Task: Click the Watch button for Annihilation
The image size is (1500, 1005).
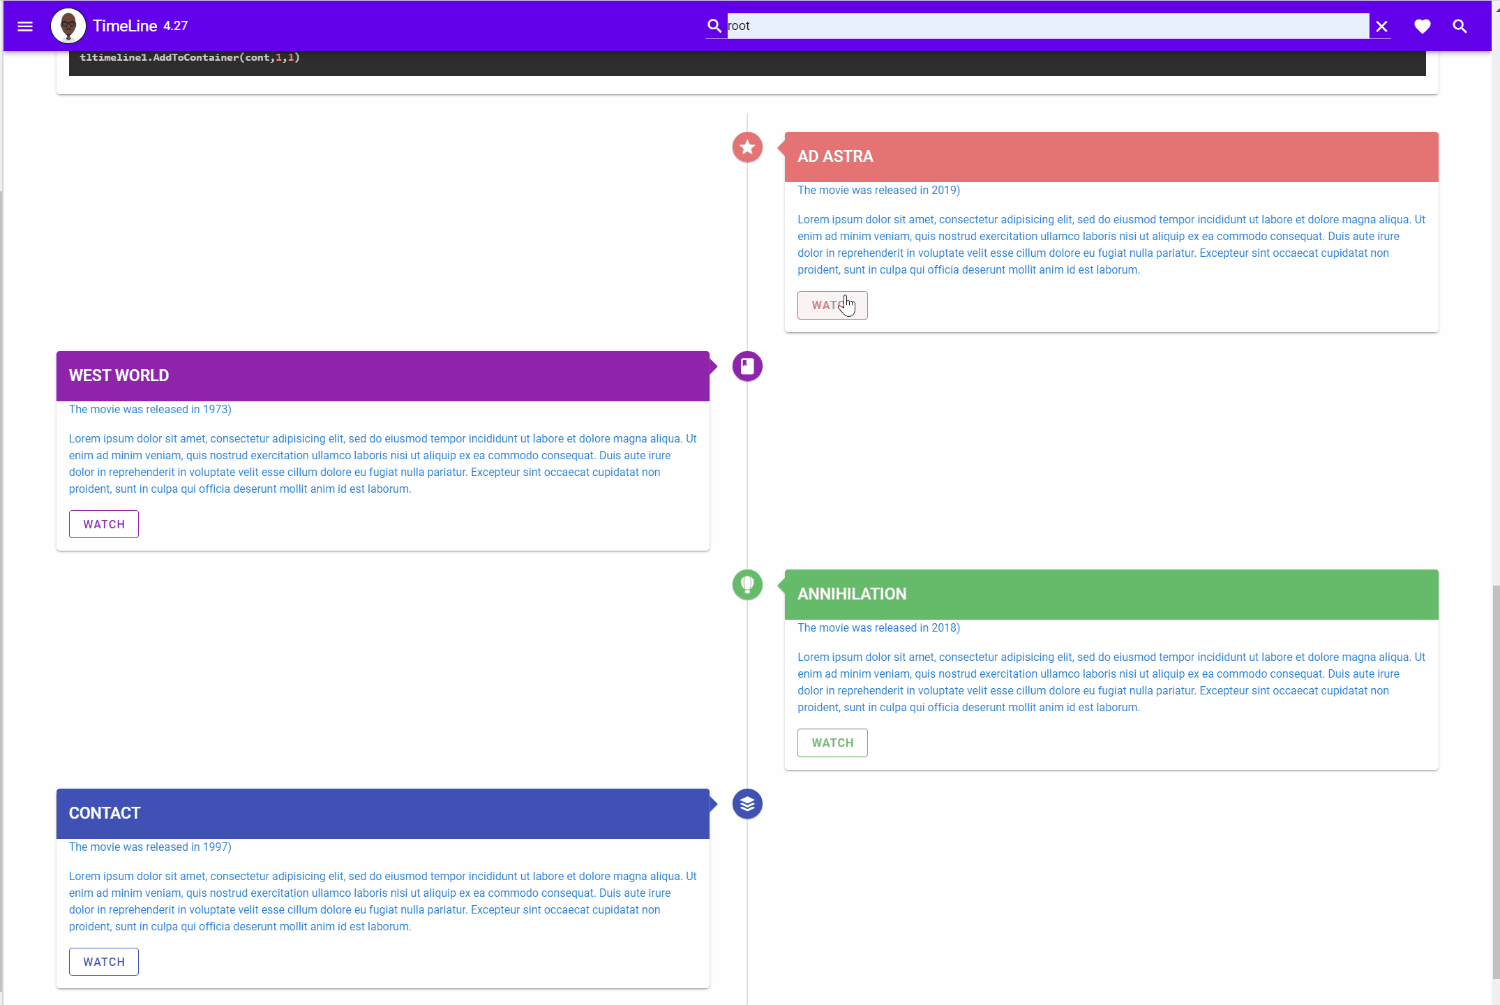Action: coord(832,743)
